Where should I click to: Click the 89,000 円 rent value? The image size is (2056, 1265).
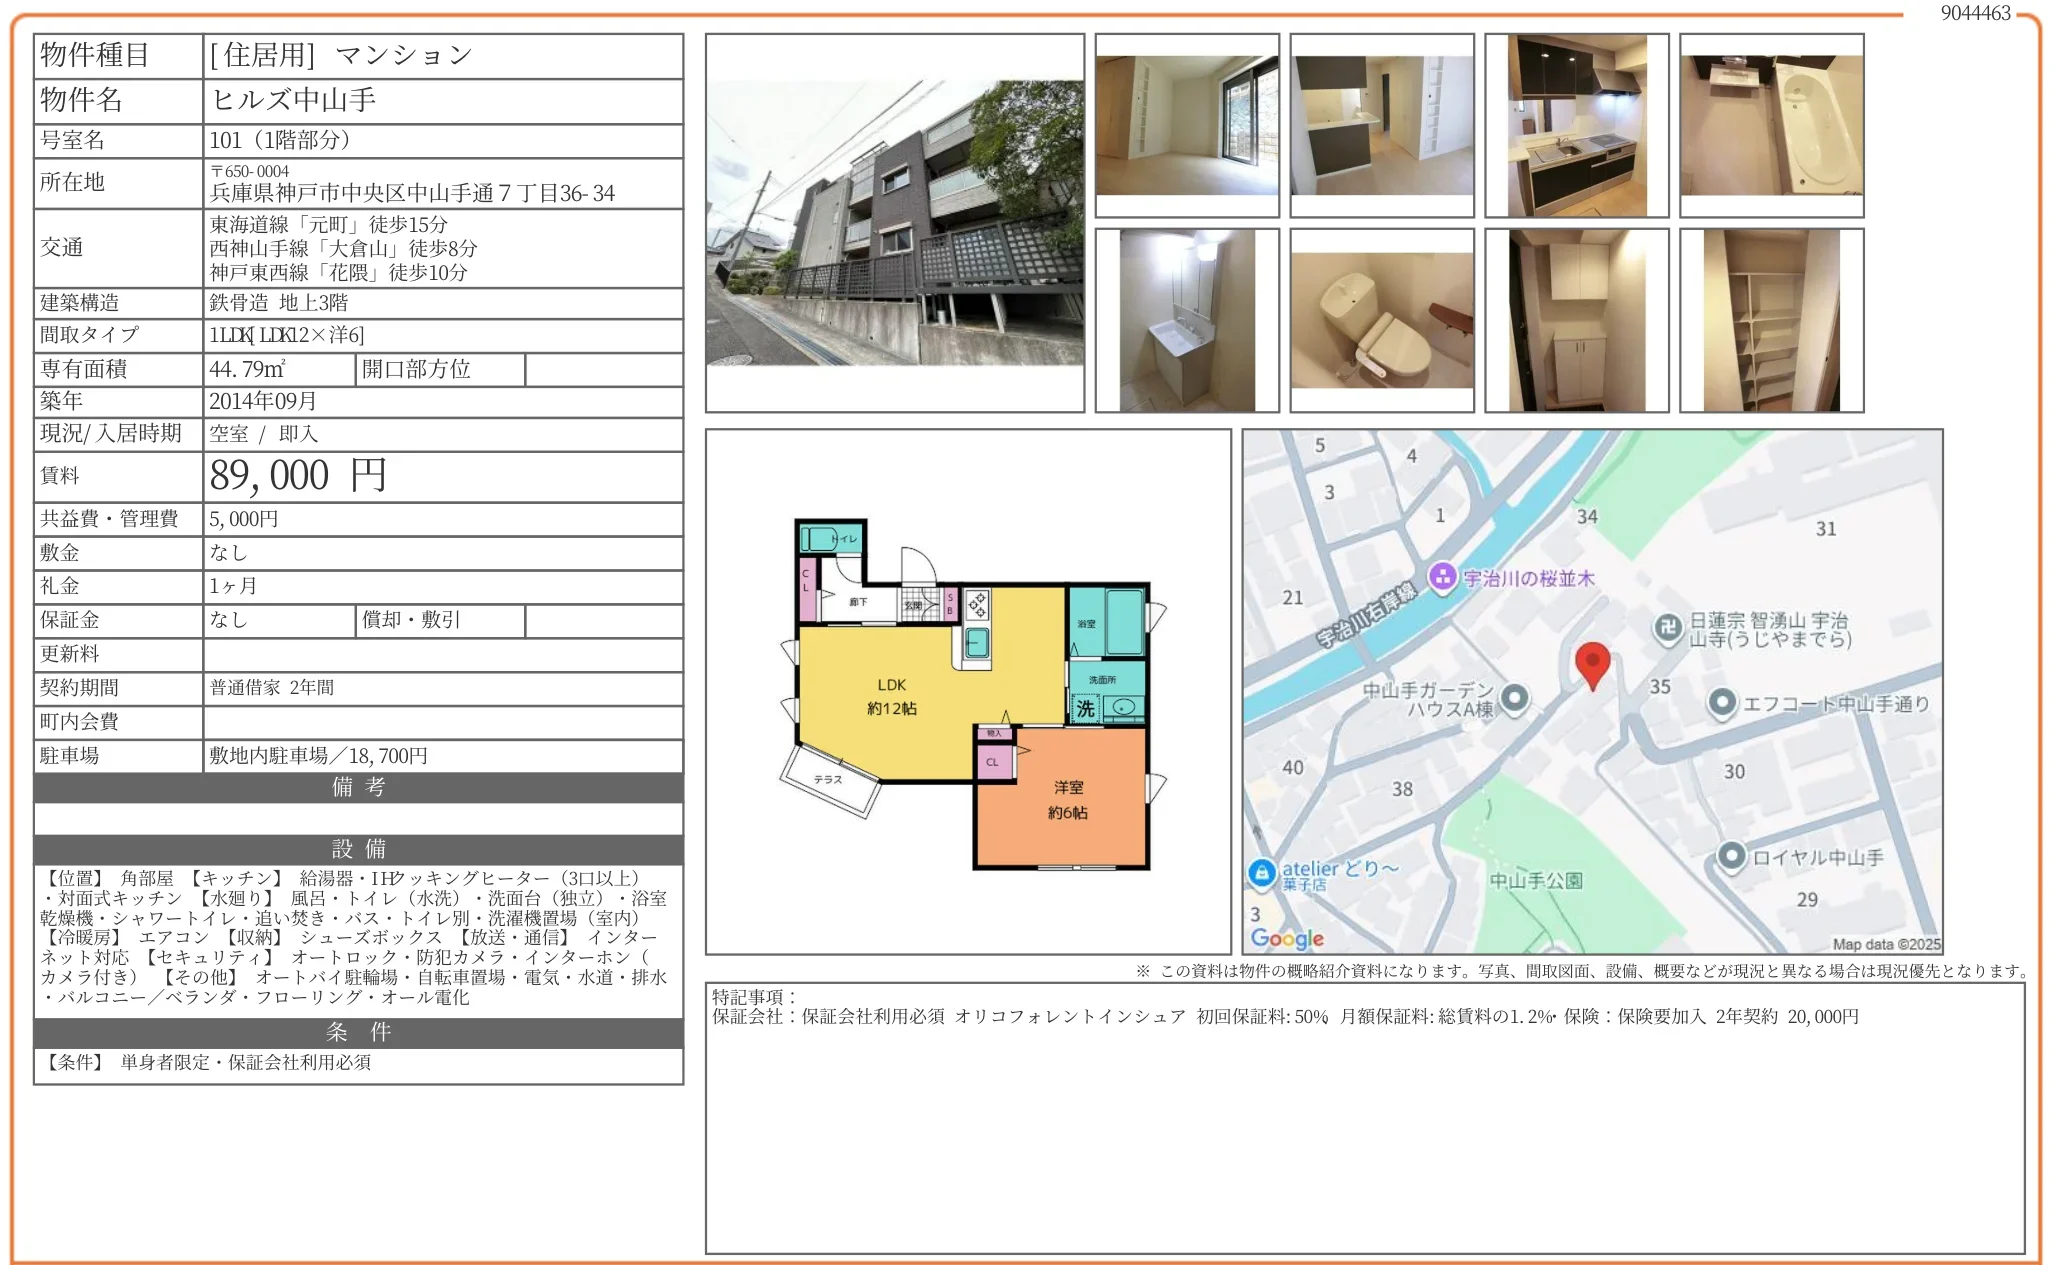(x=297, y=476)
